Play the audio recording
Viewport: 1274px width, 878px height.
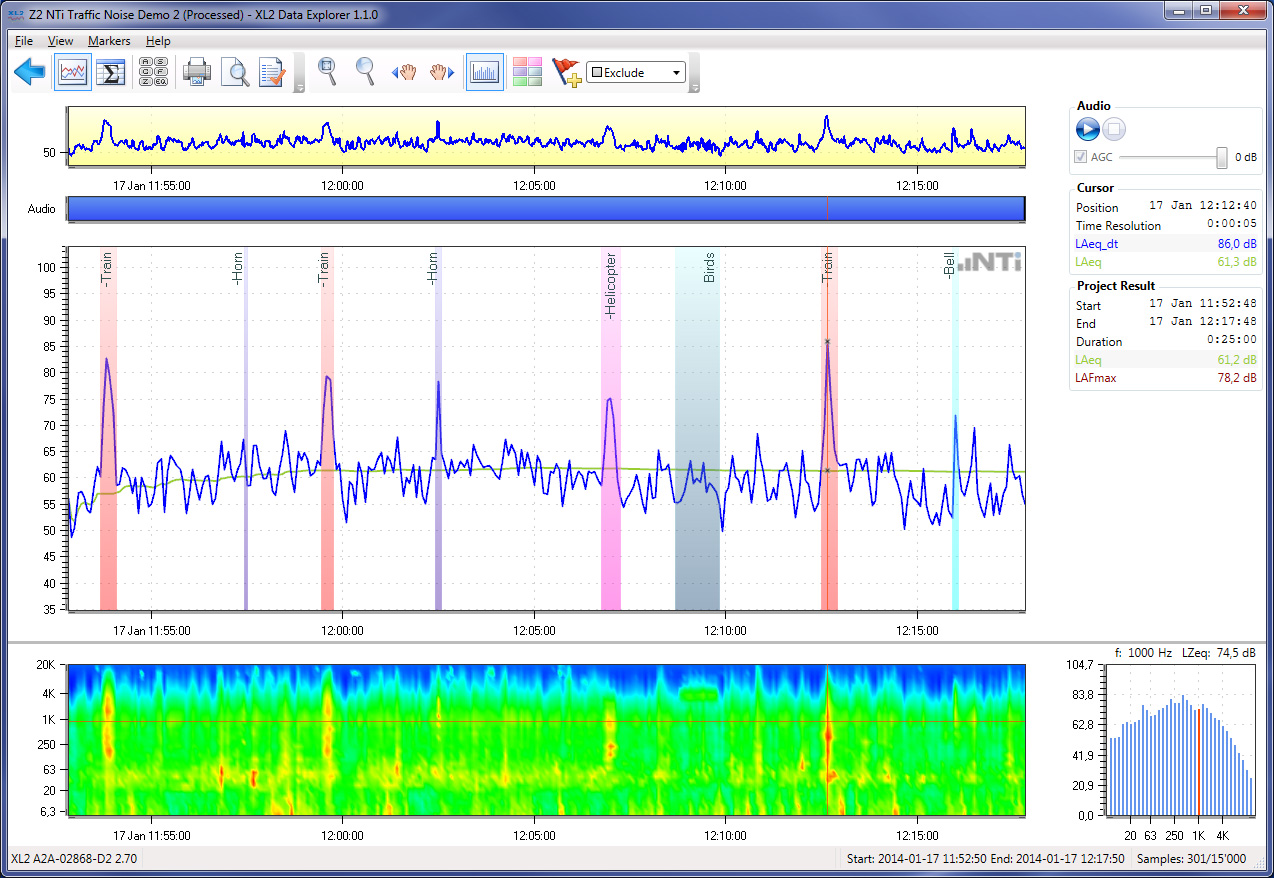point(1088,129)
